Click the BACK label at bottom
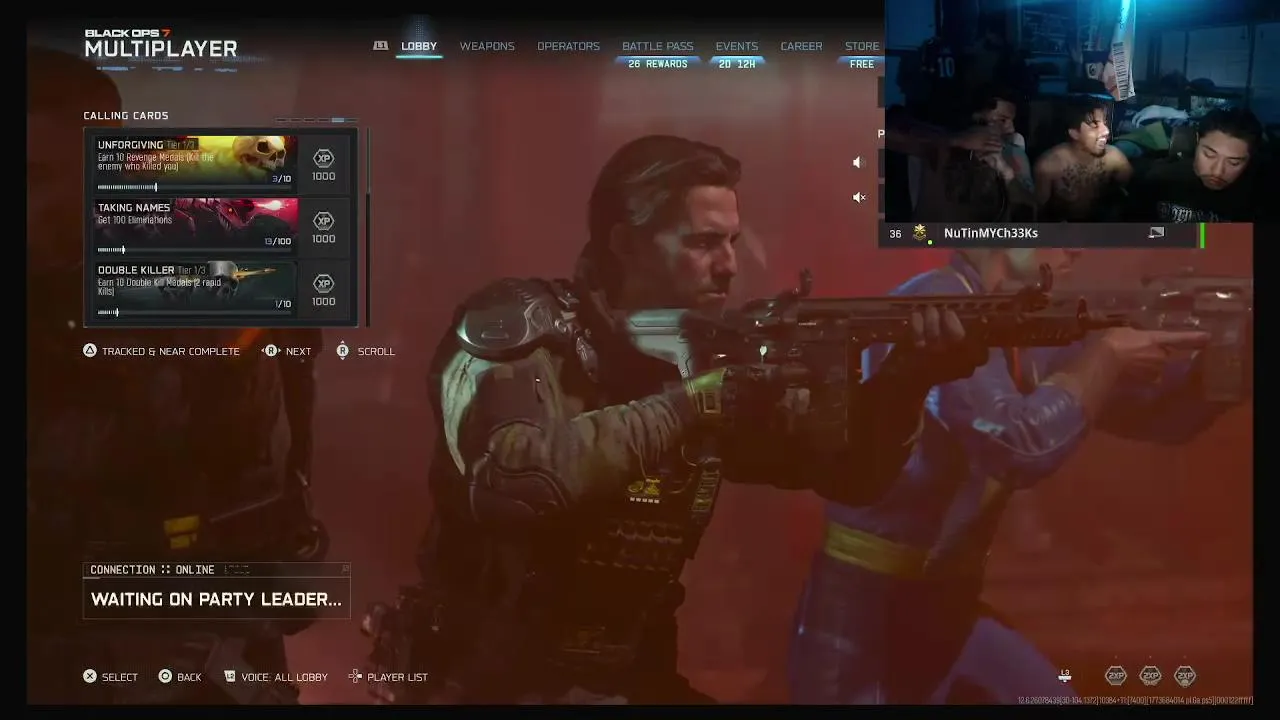The width and height of the screenshot is (1280, 720). pos(189,677)
